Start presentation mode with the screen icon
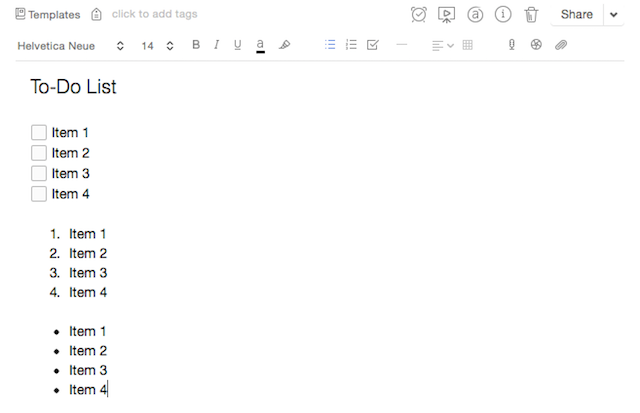640x413 pixels. click(x=447, y=15)
